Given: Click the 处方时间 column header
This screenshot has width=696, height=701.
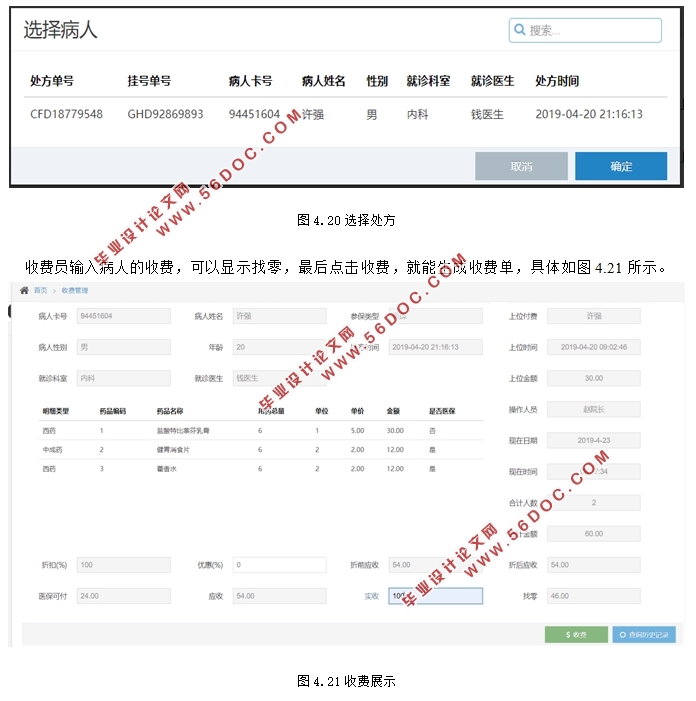Looking at the screenshot, I should (557, 81).
